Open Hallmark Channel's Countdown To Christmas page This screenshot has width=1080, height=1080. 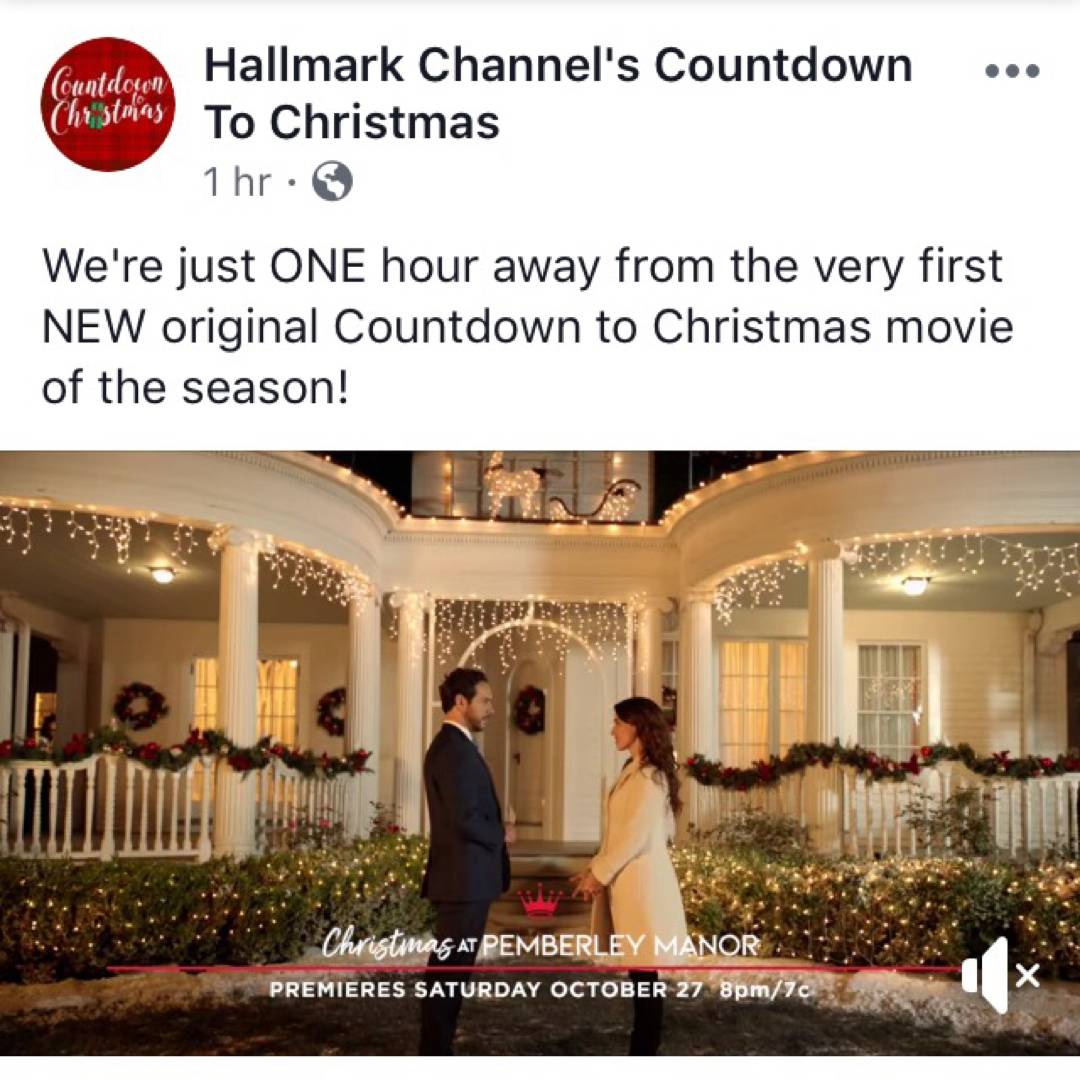(558, 93)
